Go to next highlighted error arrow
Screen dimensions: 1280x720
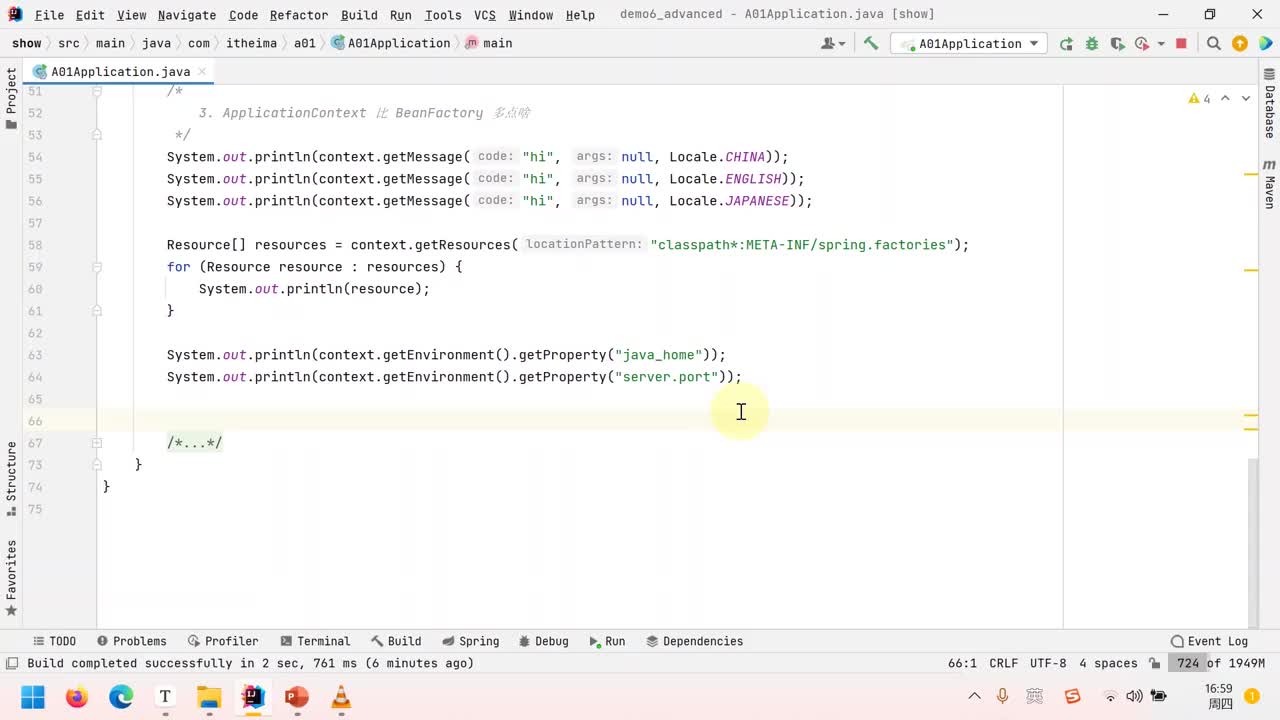1246,98
